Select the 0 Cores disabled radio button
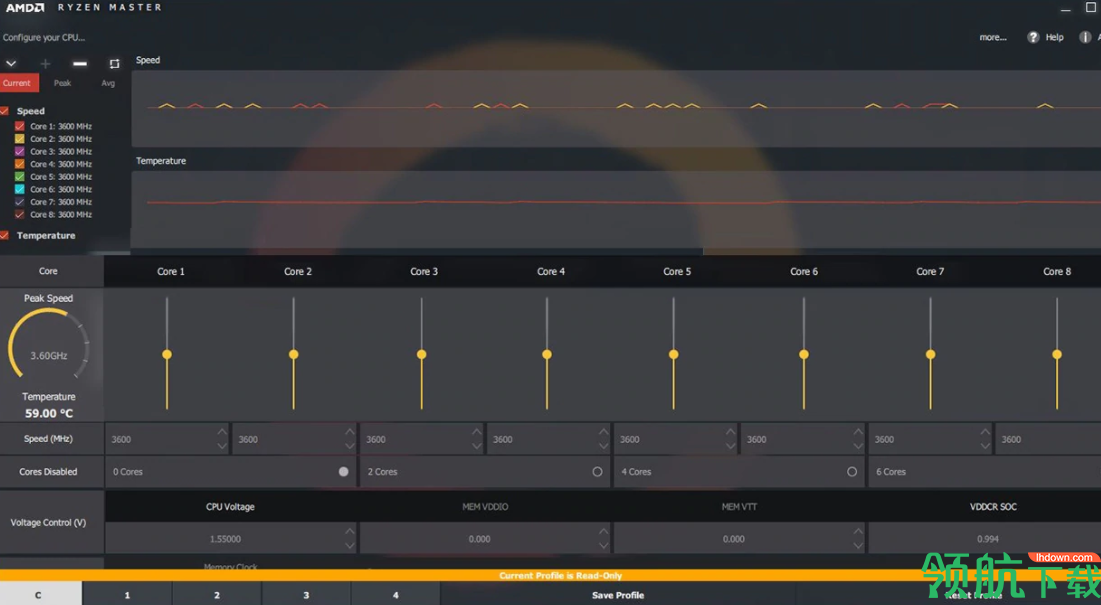Screen dimensions: 1101x605 click(x=343, y=472)
